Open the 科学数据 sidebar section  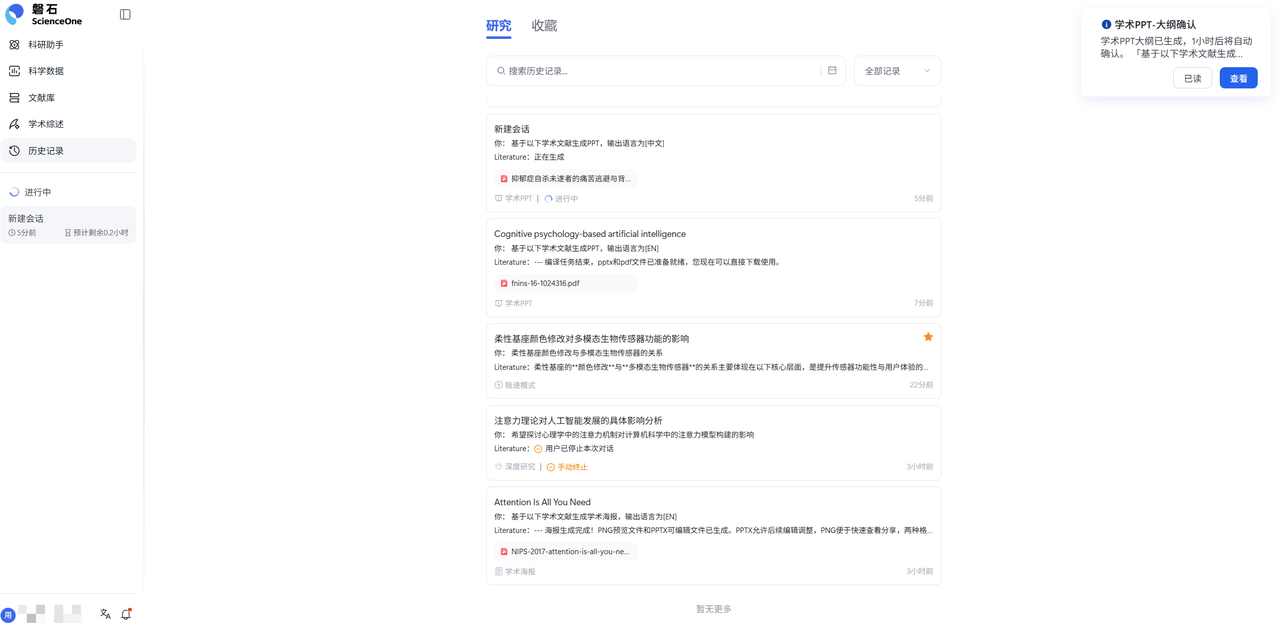(x=44, y=70)
